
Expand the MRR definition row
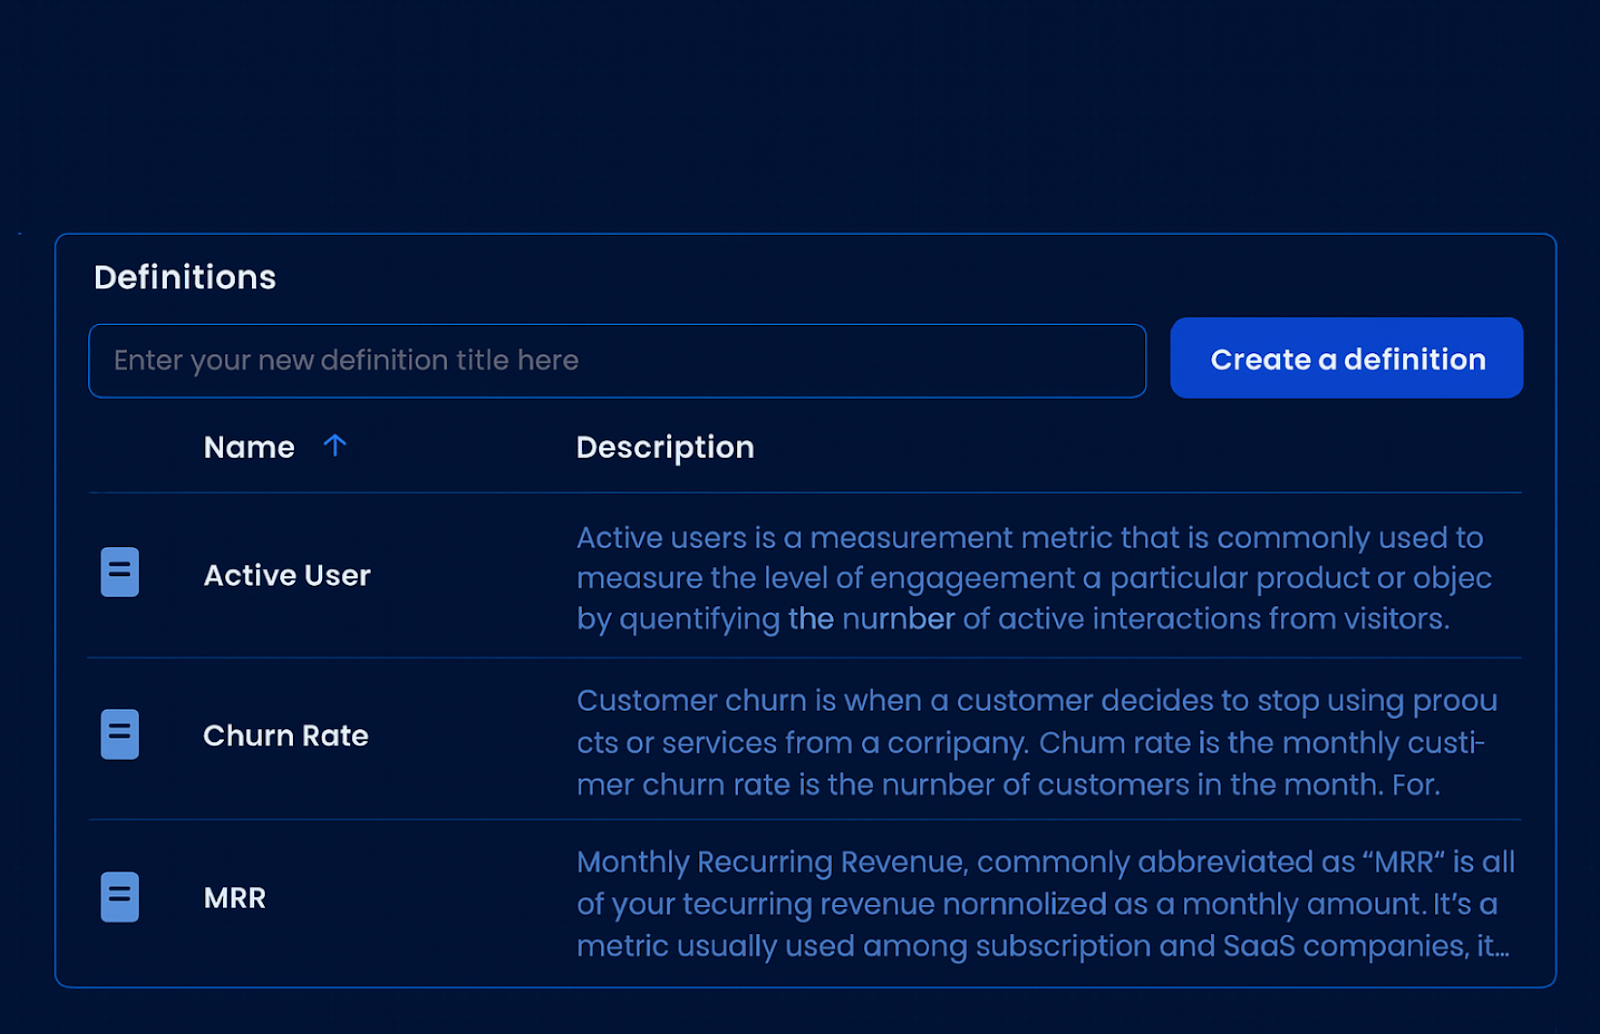click(x=234, y=897)
